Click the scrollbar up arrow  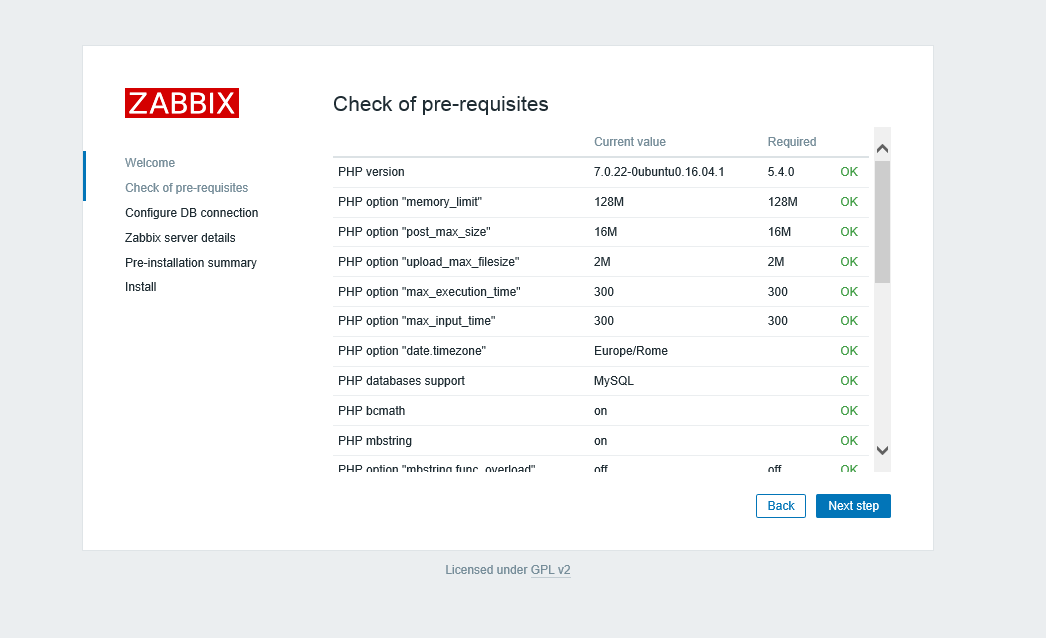882,149
